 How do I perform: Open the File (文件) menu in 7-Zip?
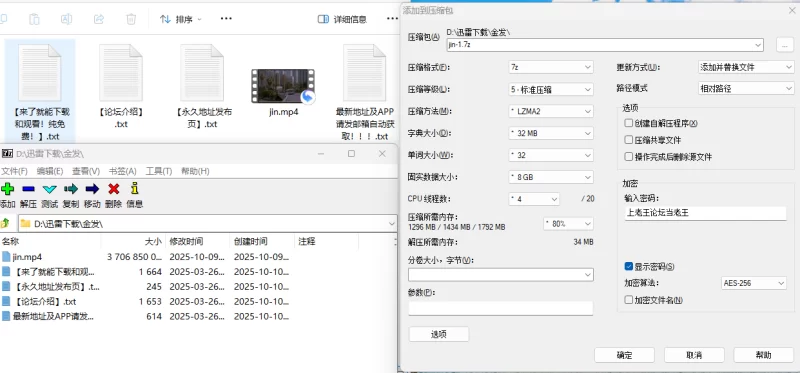tap(14, 171)
